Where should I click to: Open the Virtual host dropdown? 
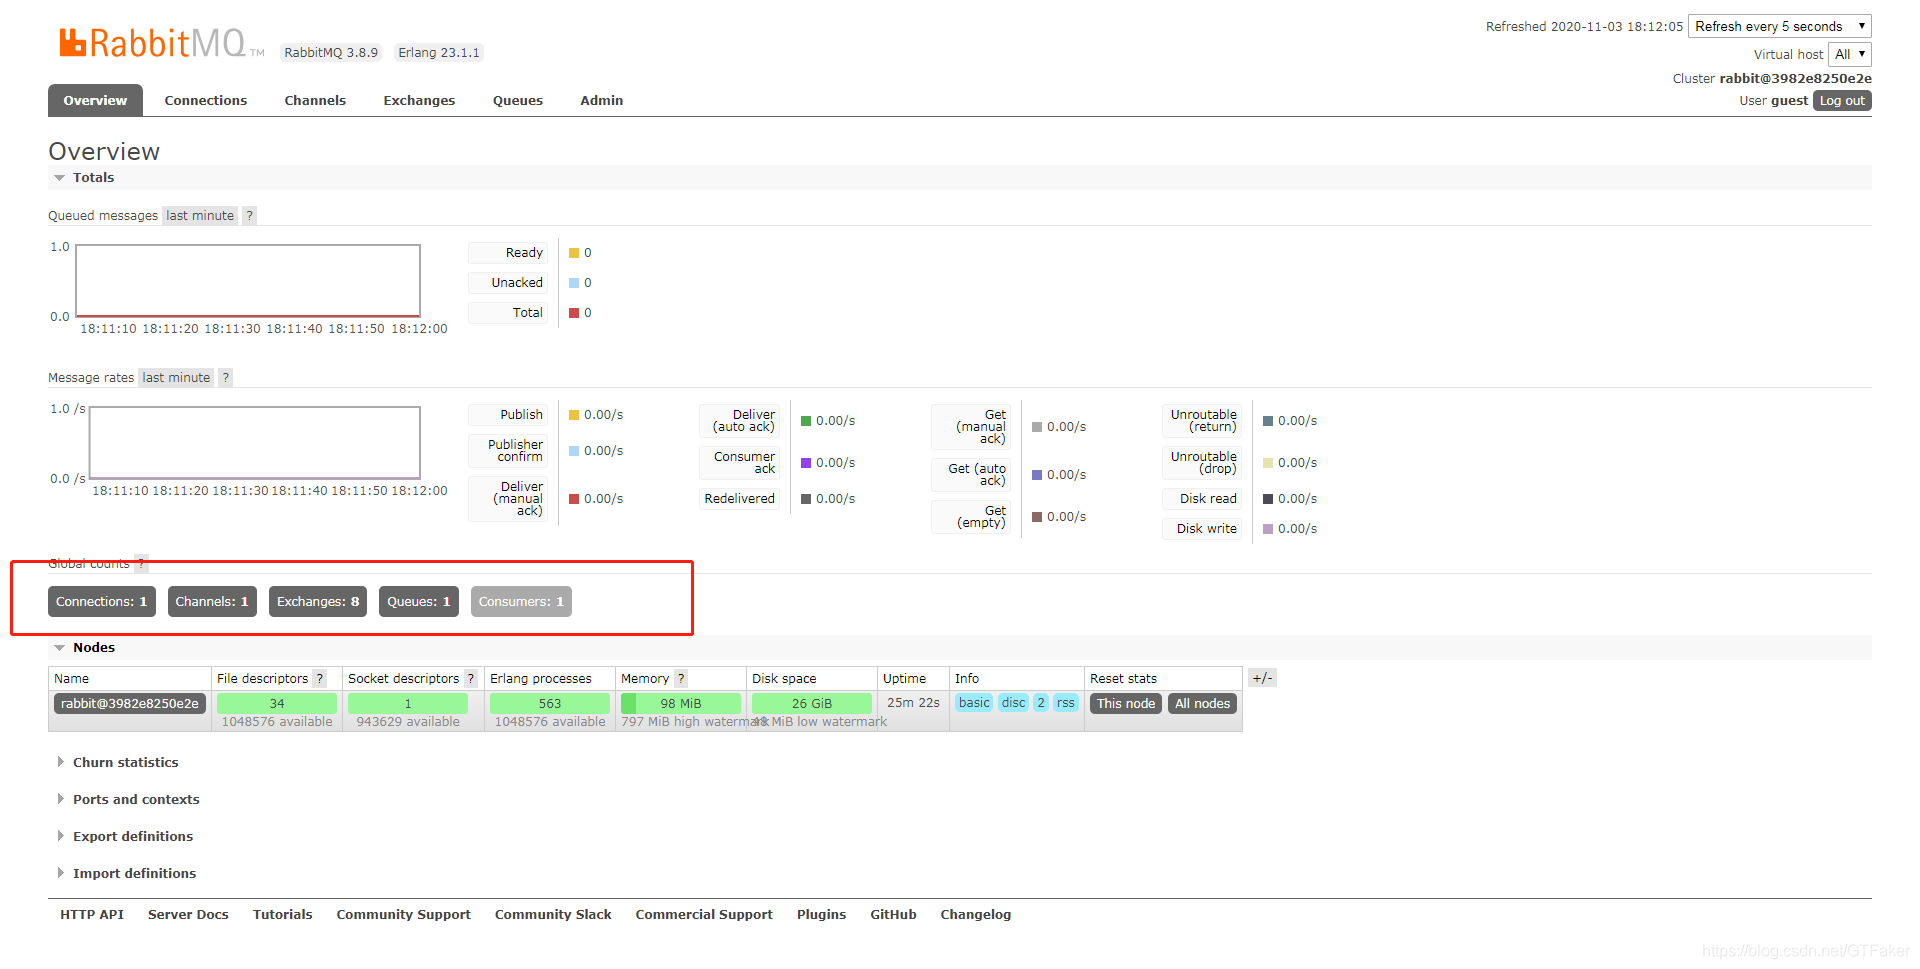coord(1850,54)
